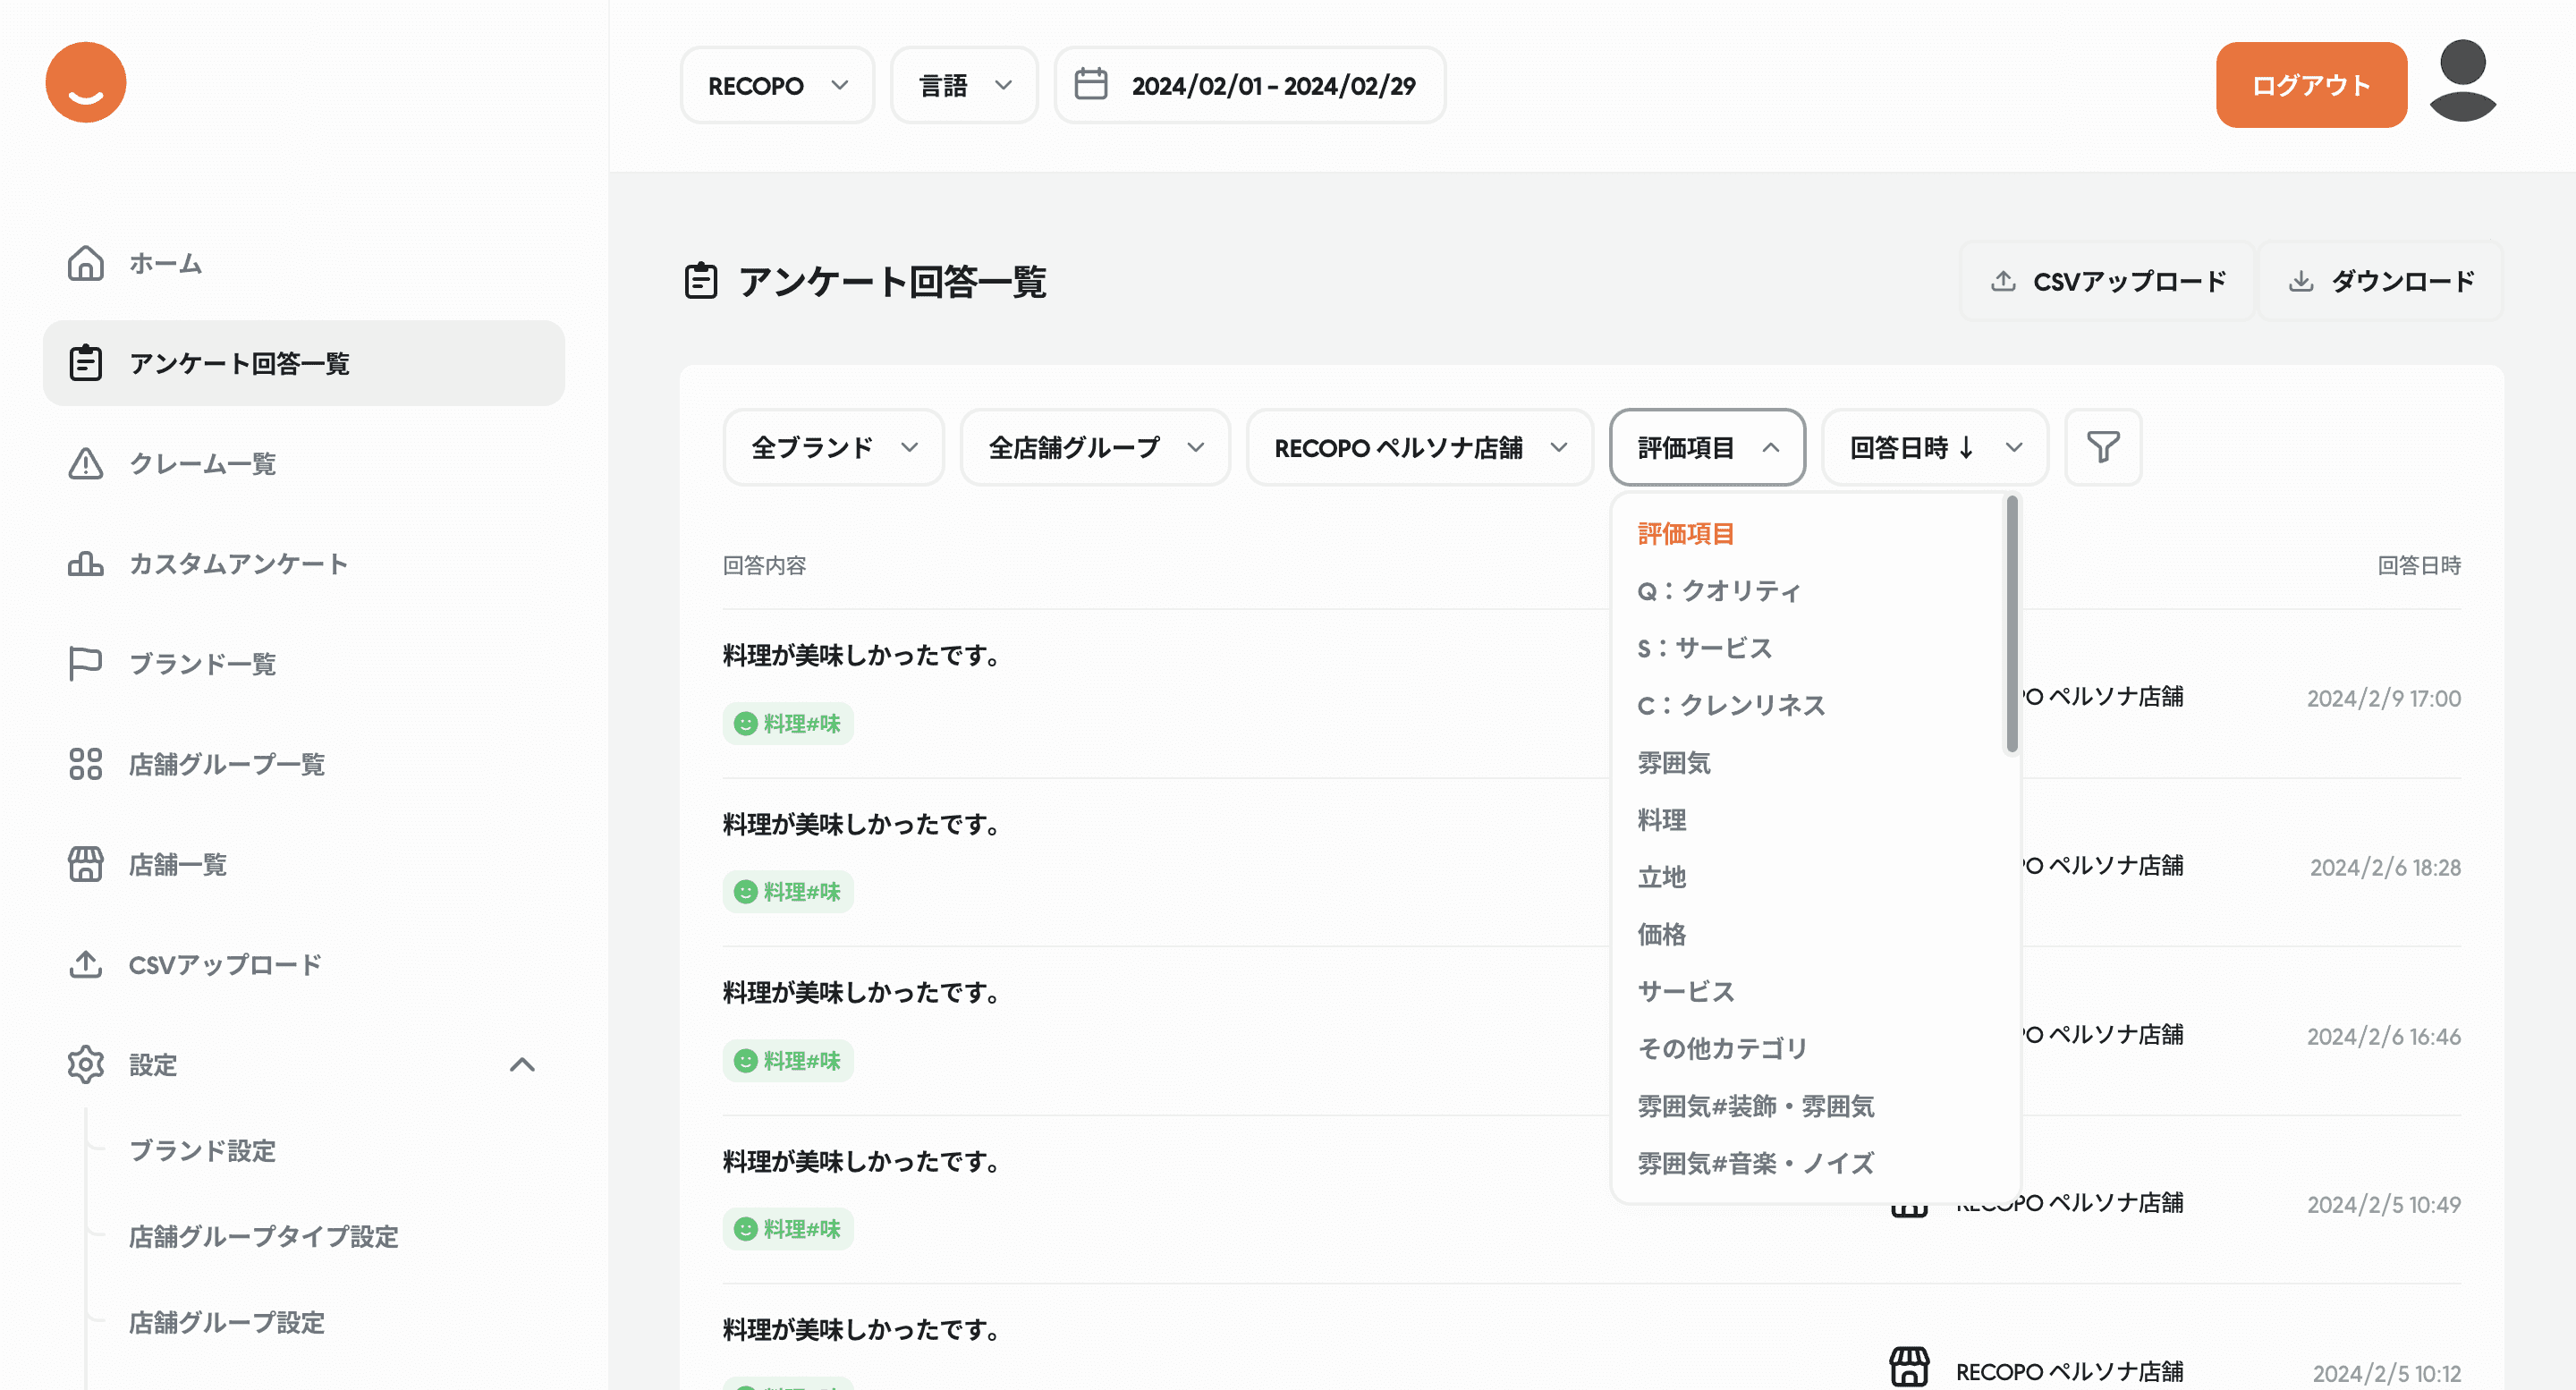Click the claim list warning icon
This screenshot has width=2576, height=1390.
point(86,463)
